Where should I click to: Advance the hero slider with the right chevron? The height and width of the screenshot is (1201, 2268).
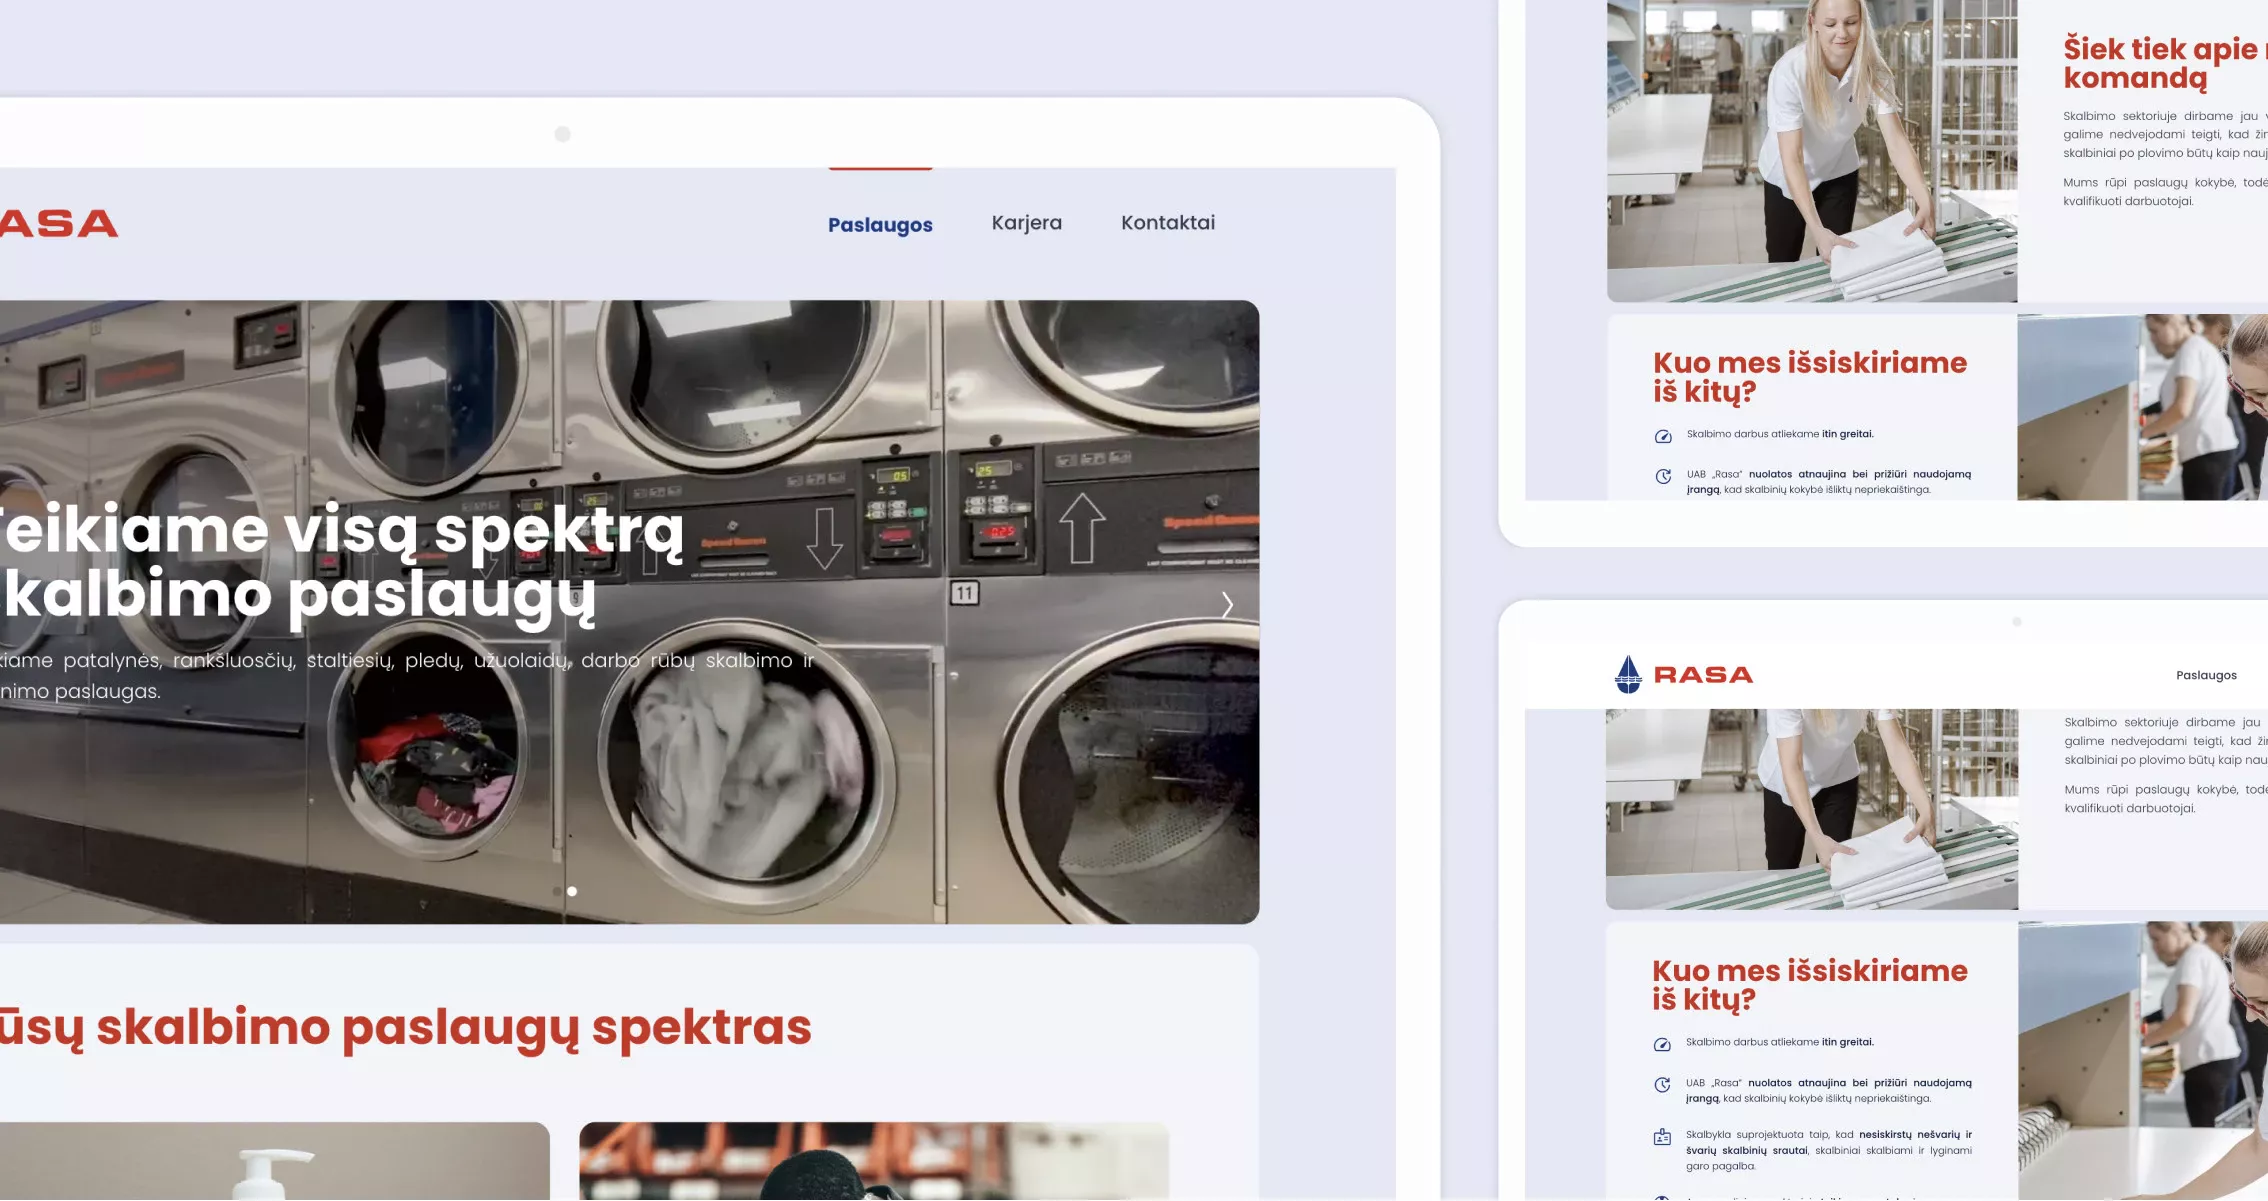tap(1227, 605)
